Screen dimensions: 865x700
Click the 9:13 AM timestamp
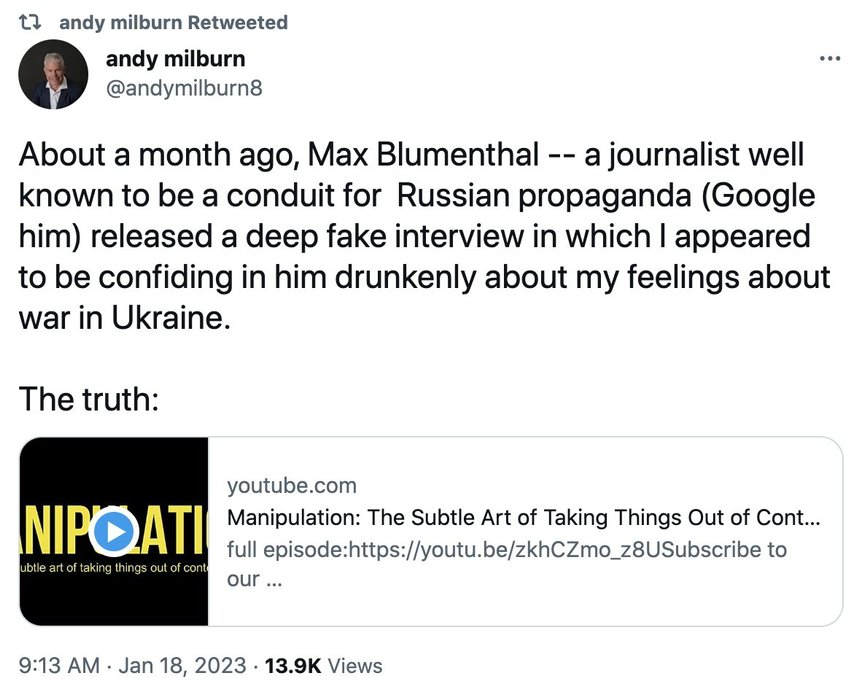pyautogui.click(x=58, y=665)
